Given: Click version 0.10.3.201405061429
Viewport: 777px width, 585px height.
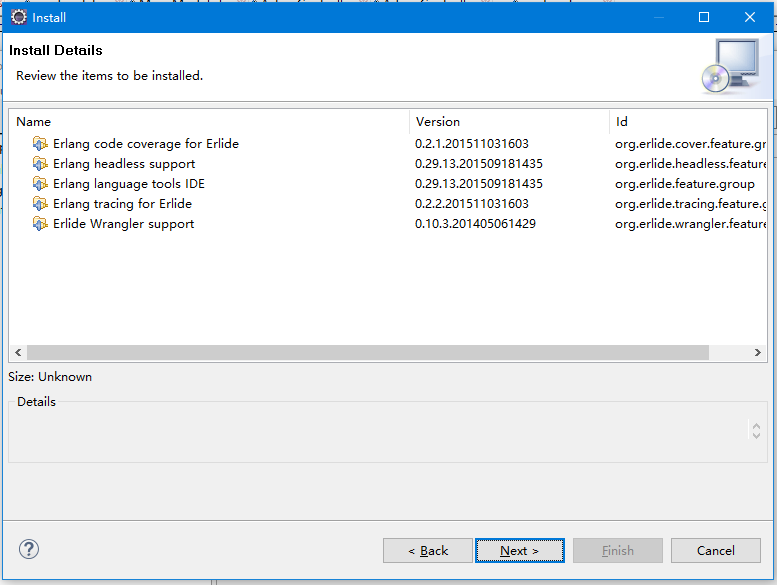Looking at the screenshot, I should click(x=475, y=224).
